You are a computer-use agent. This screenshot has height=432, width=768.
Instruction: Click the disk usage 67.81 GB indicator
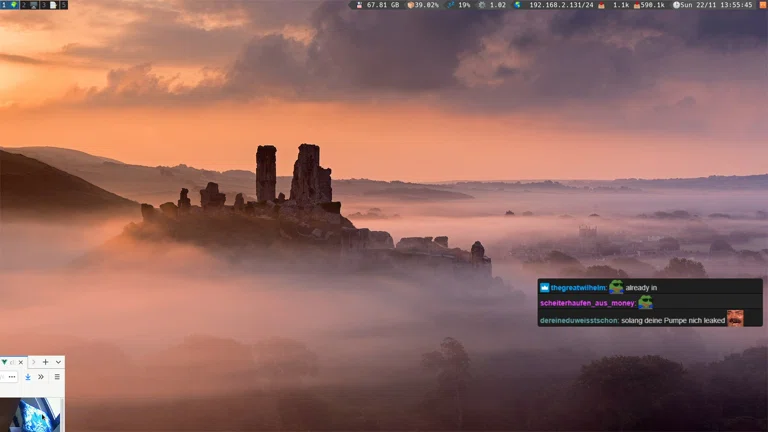point(377,5)
